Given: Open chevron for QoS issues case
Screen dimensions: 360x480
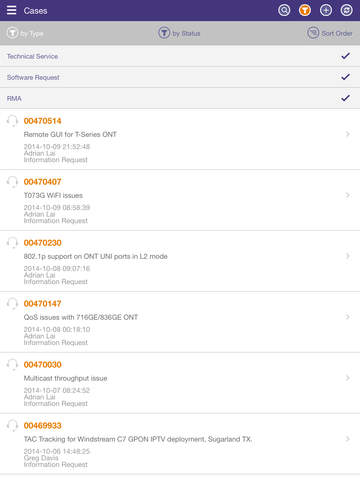Looking at the screenshot, I should click(348, 317).
